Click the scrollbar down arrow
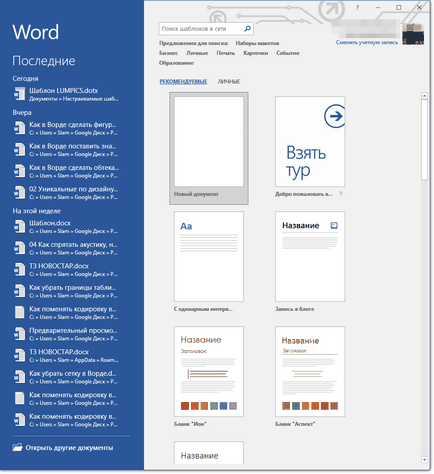Screen dimensions: 434x474 (424, 460)
